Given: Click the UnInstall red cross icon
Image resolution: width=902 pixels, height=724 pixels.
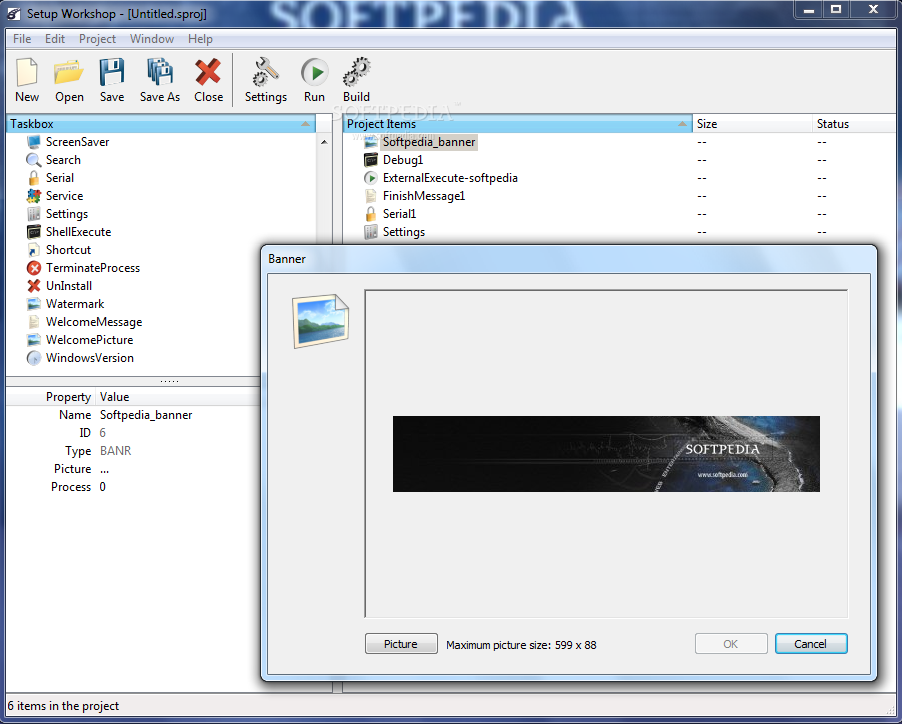Looking at the screenshot, I should click(34, 286).
